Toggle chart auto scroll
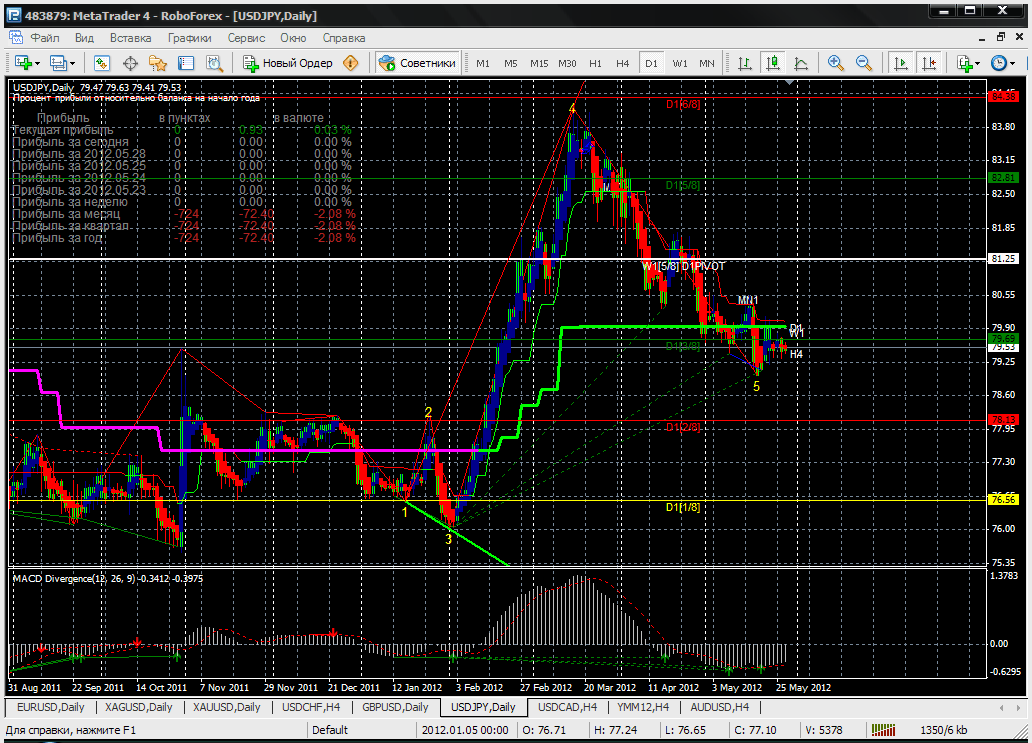Viewport: 1032px width, 743px height. point(901,63)
